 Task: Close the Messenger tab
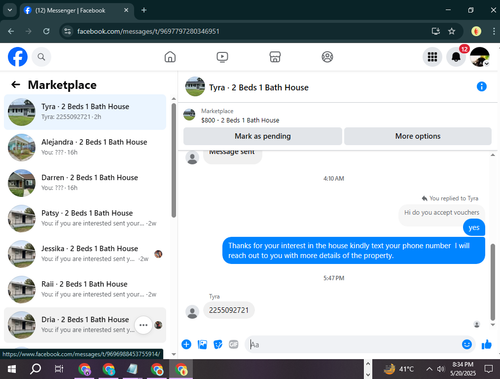click(126, 10)
